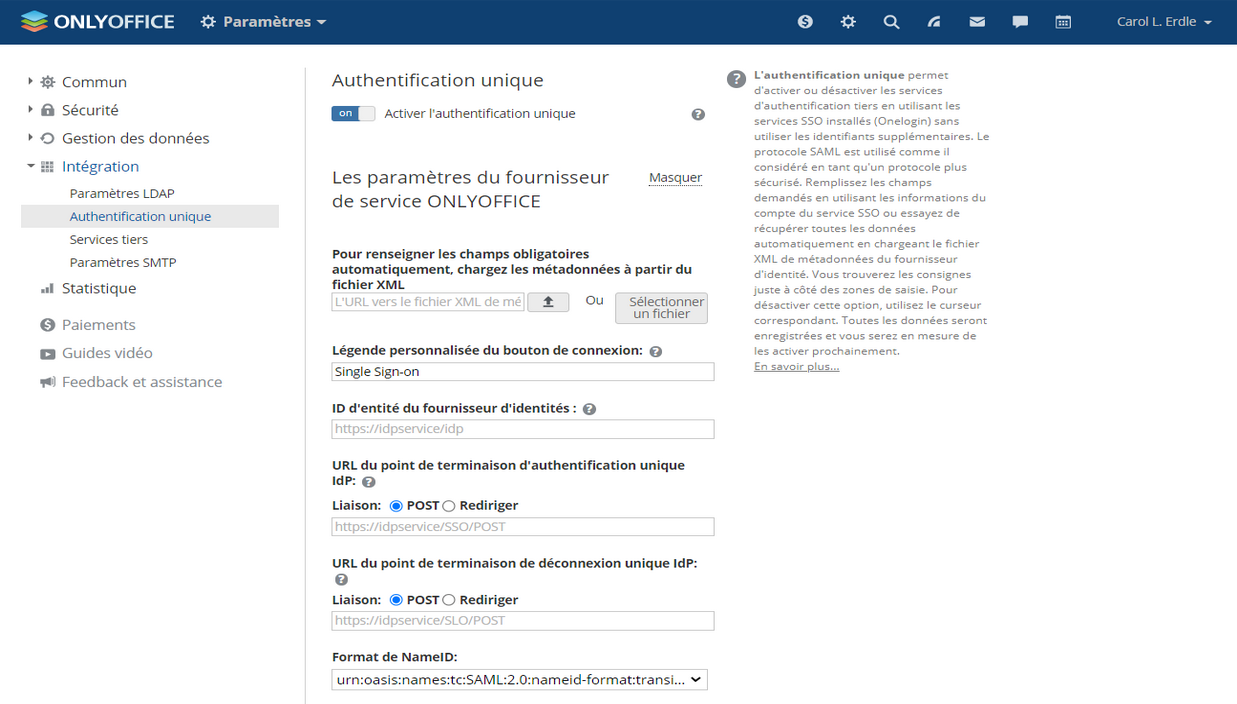The height and width of the screenshot is (704, 1237).
Task: Click Masquer to hide provider settings
Action: pyautogui.click(x=675, y=178)
